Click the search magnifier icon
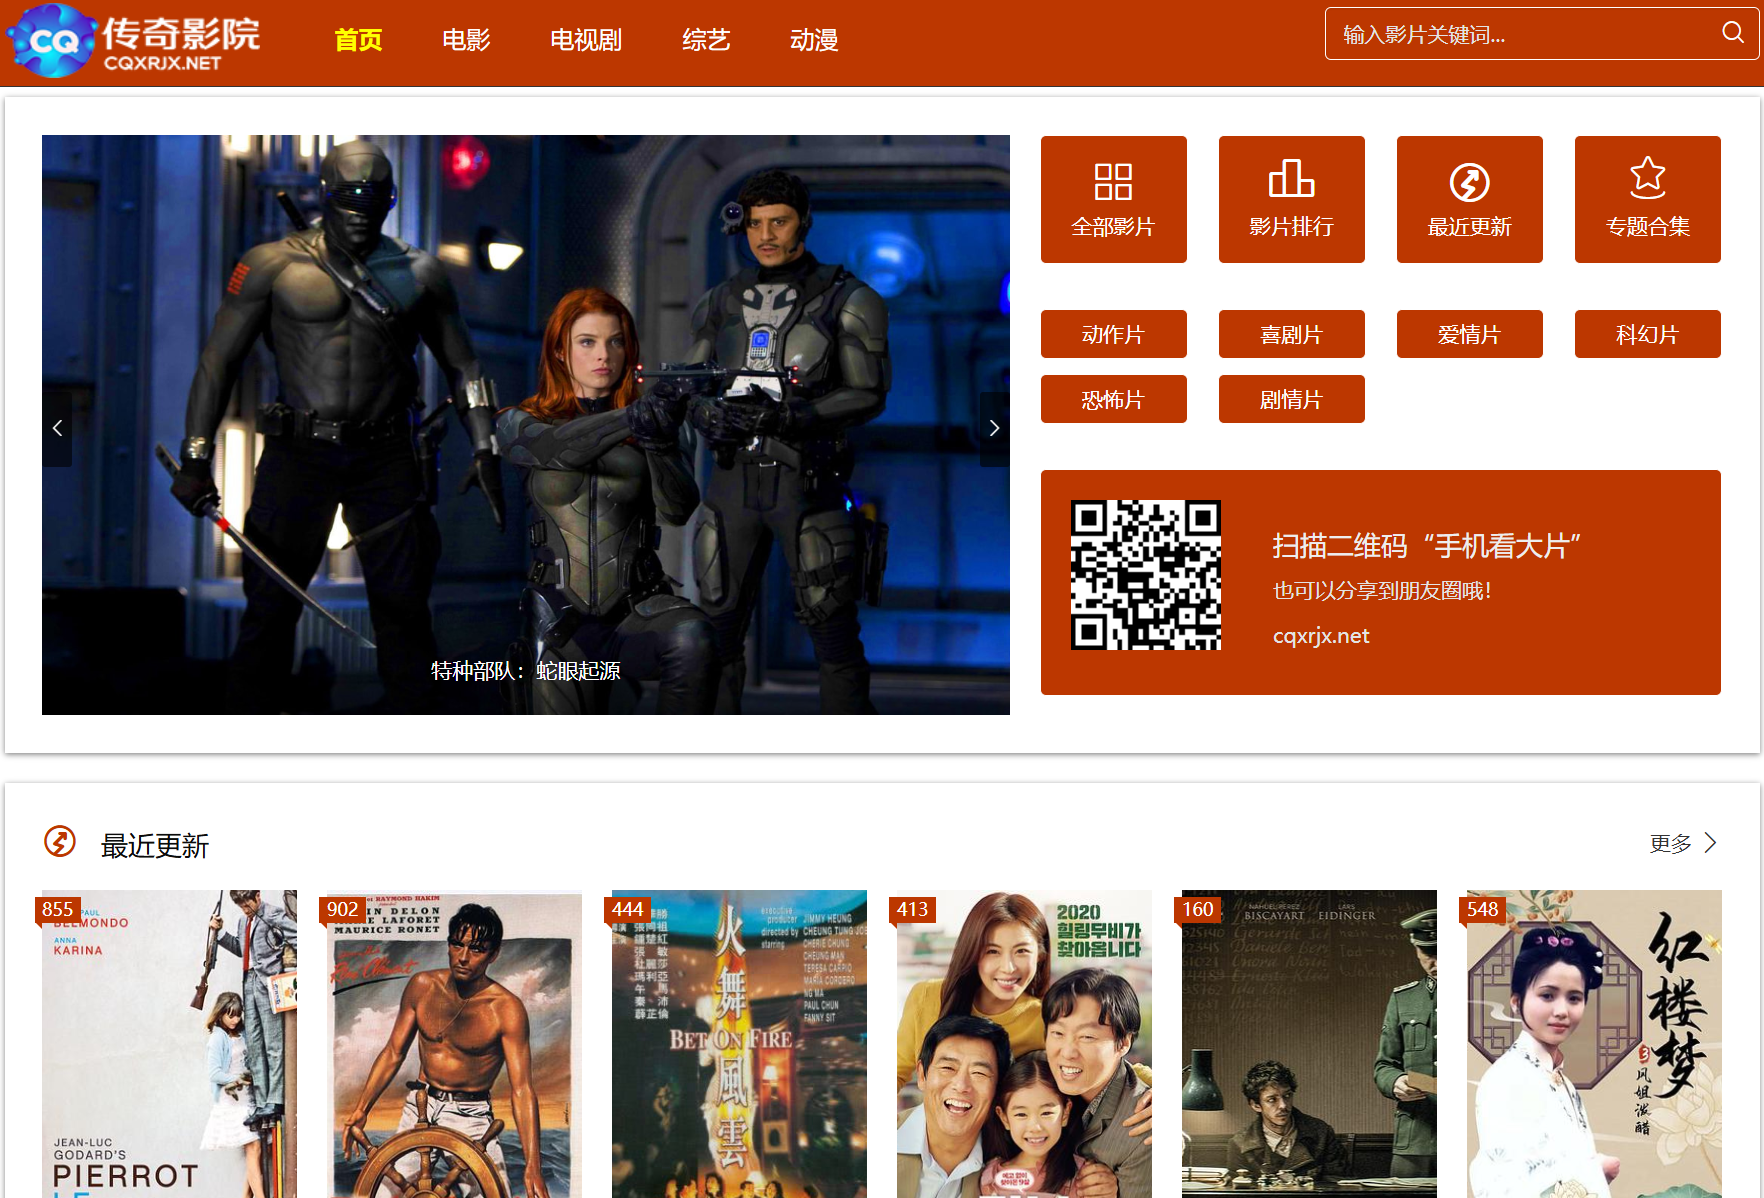Image resolution: width=1764 pixels, height=1198 pixels. [x=1733, y=33]
